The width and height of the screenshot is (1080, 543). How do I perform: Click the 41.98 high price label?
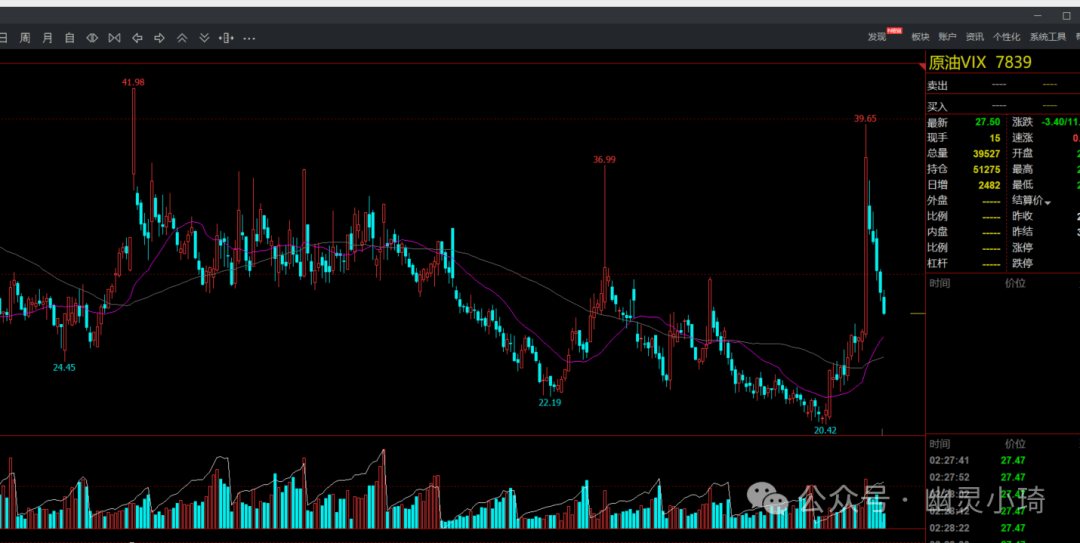point(133,82)
